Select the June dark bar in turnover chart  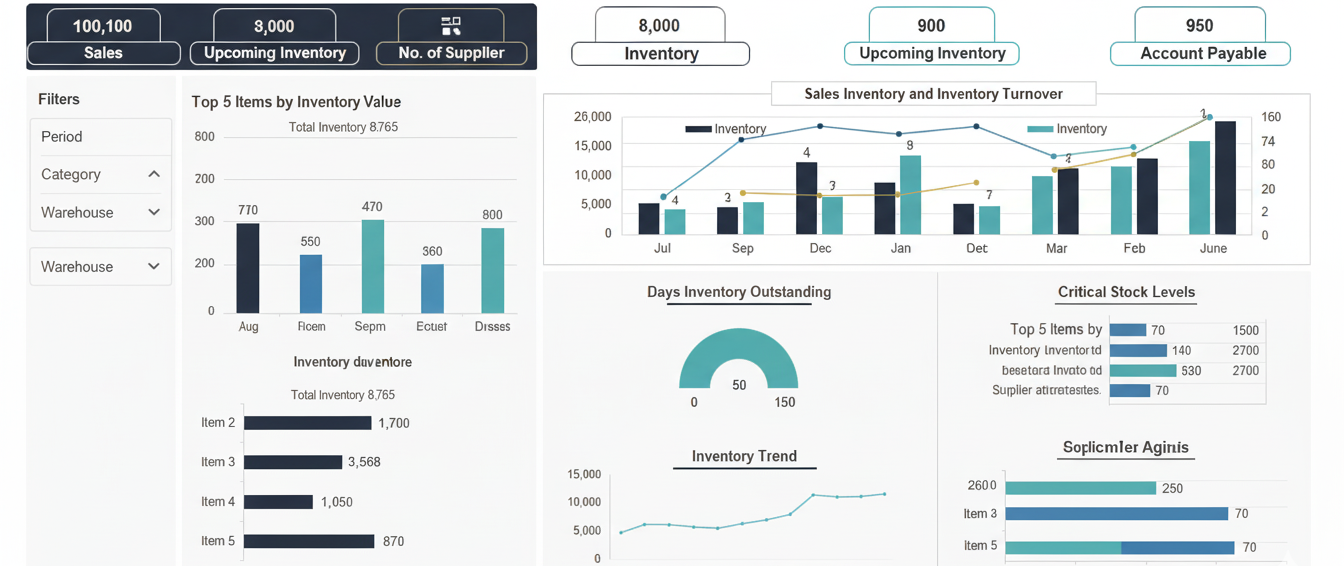(1225, 177)
